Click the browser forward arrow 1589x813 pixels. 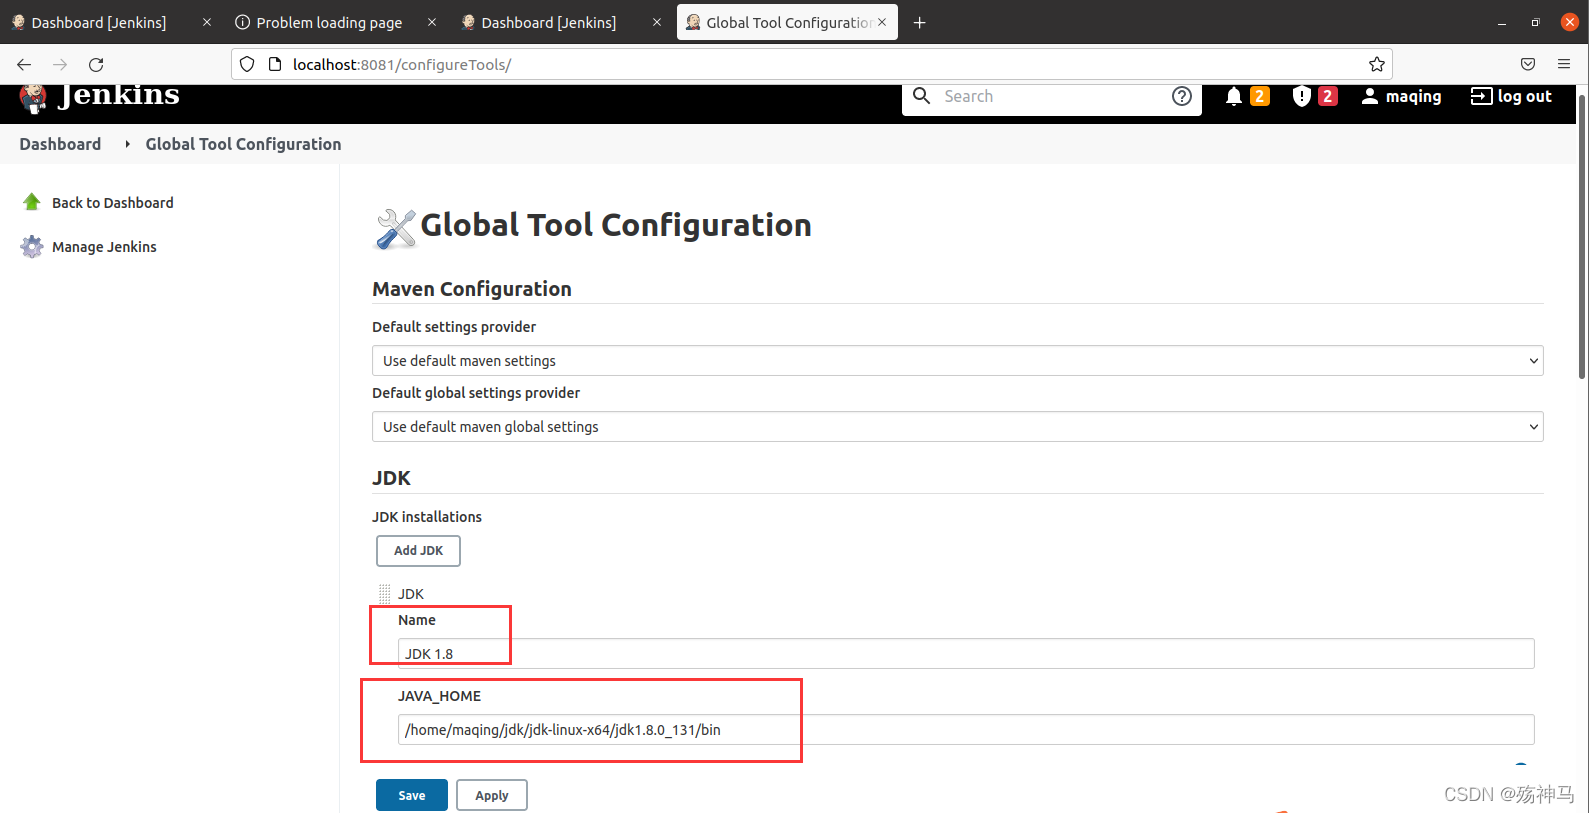coord(60,64)
